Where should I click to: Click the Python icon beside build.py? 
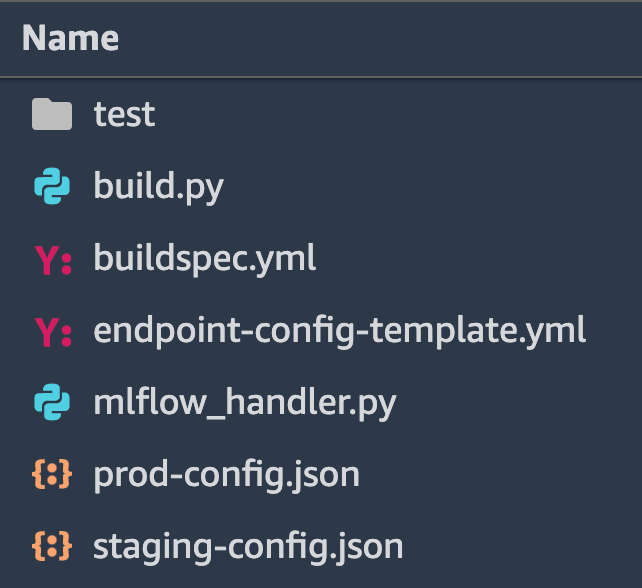coord(52,187)
